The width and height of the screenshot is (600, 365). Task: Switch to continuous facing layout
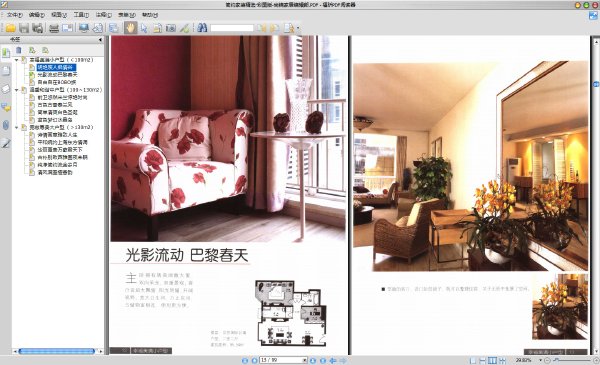(x=502, y=360)
